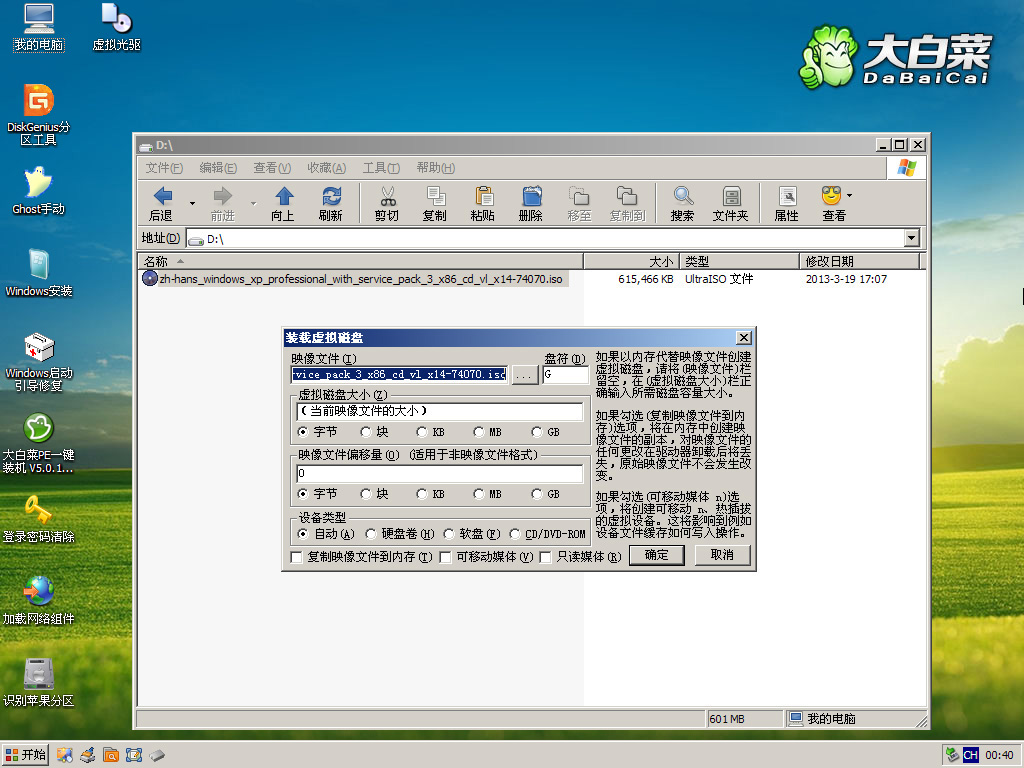
Task: Expand the Back (后退) history dropdown arrow
Action: 192,203
